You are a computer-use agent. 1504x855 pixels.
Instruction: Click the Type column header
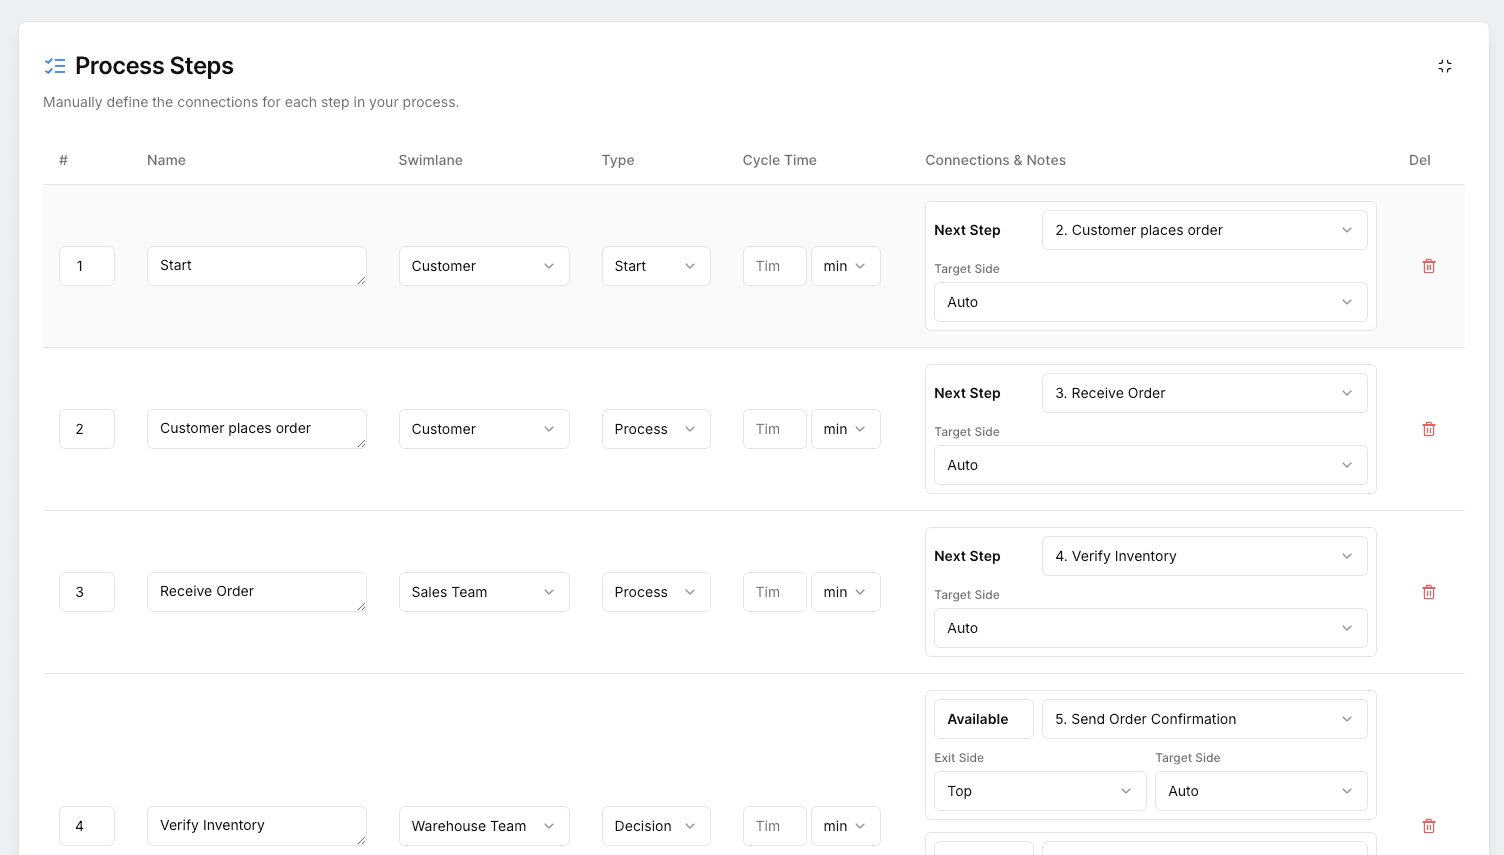coord(618,160)
